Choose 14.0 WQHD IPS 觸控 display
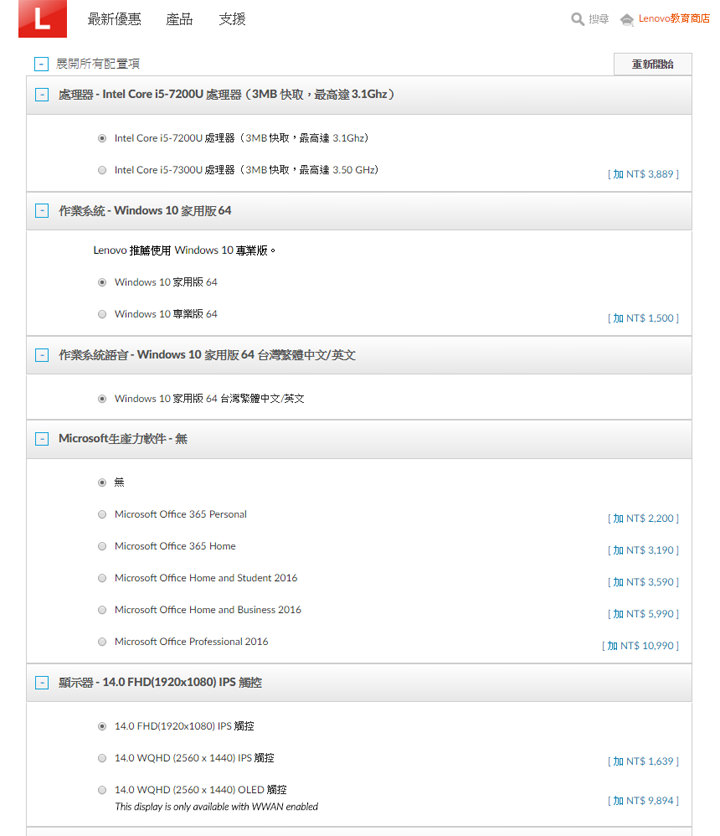720x836 pixels. click(102, 758)
